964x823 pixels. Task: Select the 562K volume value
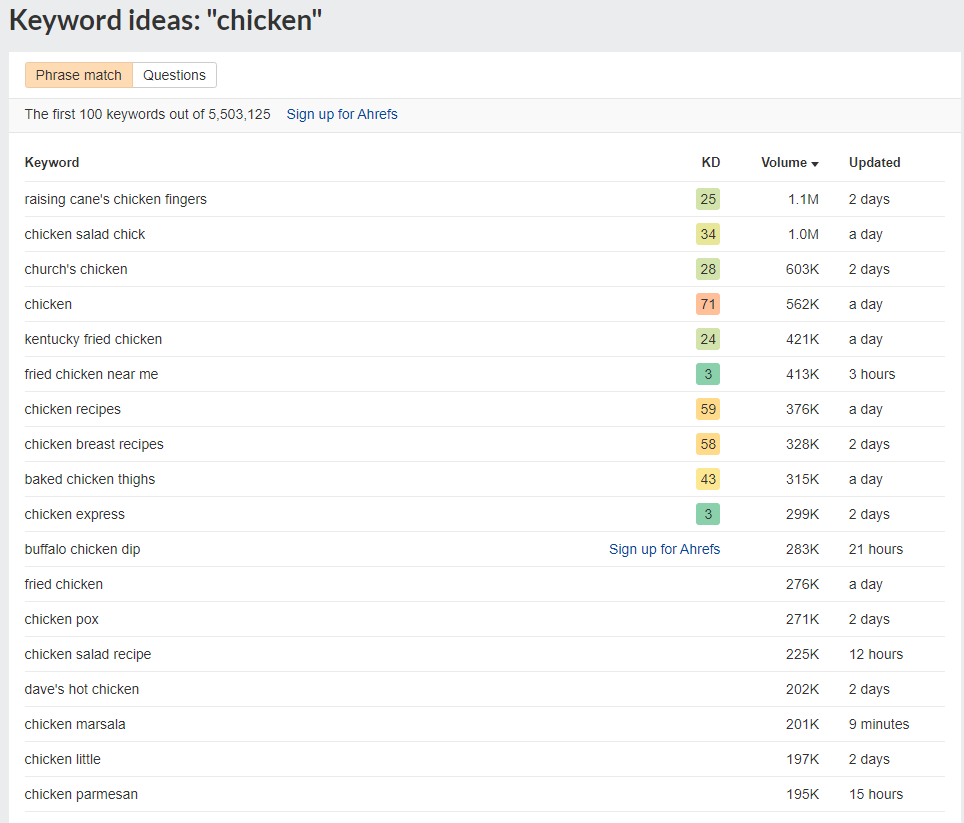pos(802,305)
